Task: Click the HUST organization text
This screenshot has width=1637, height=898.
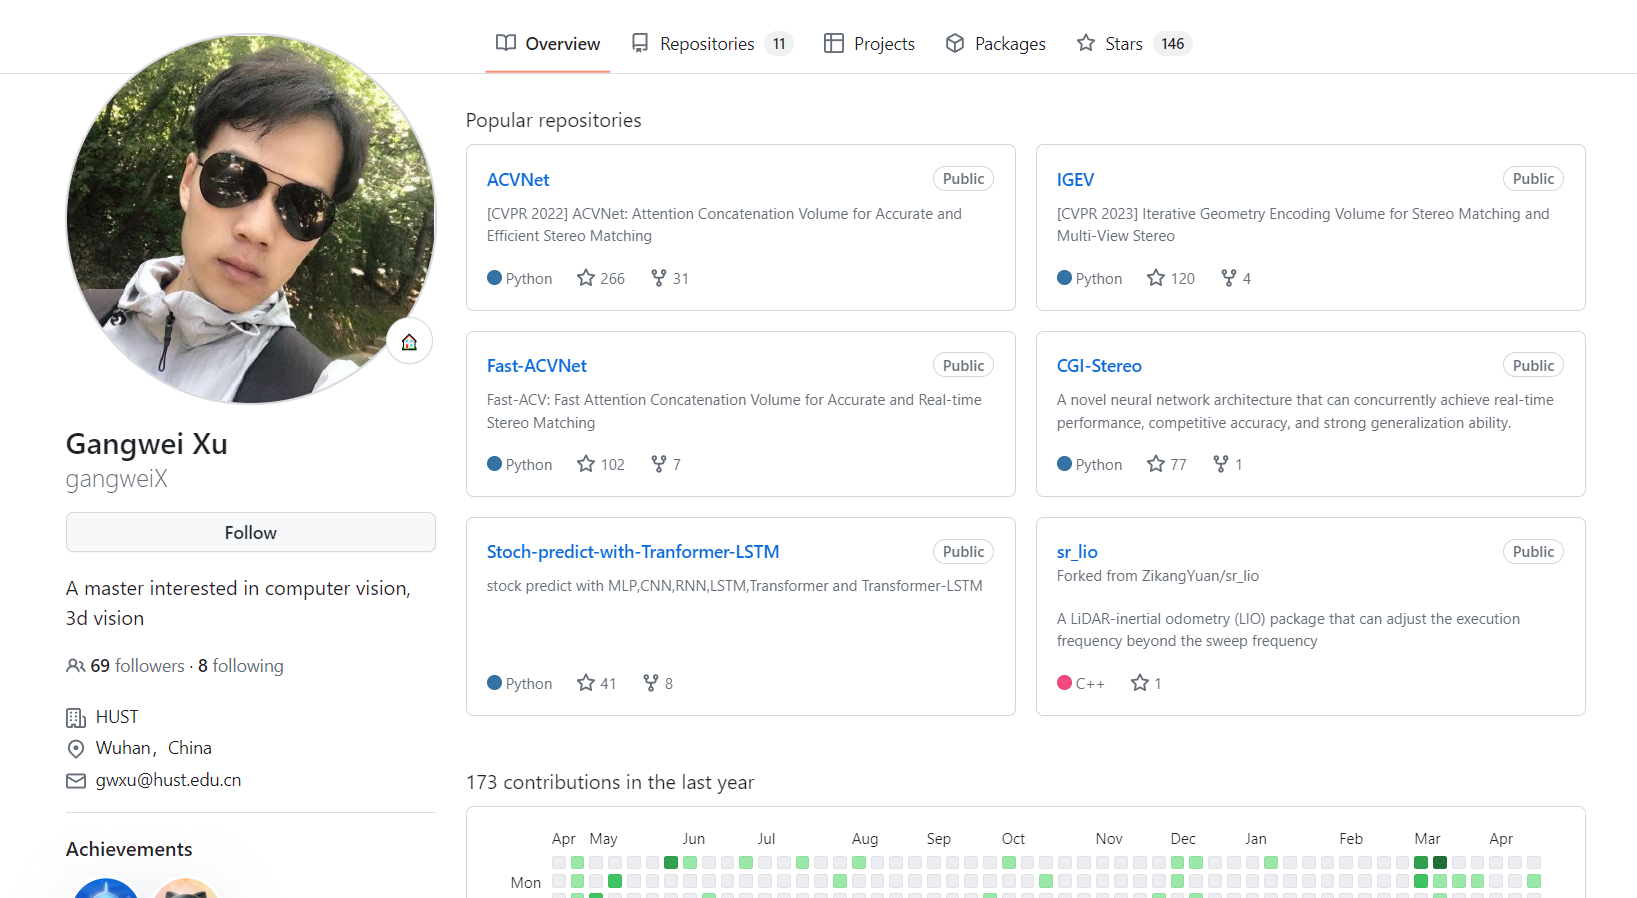Action: pyautogui.click(x=117, y=717)
